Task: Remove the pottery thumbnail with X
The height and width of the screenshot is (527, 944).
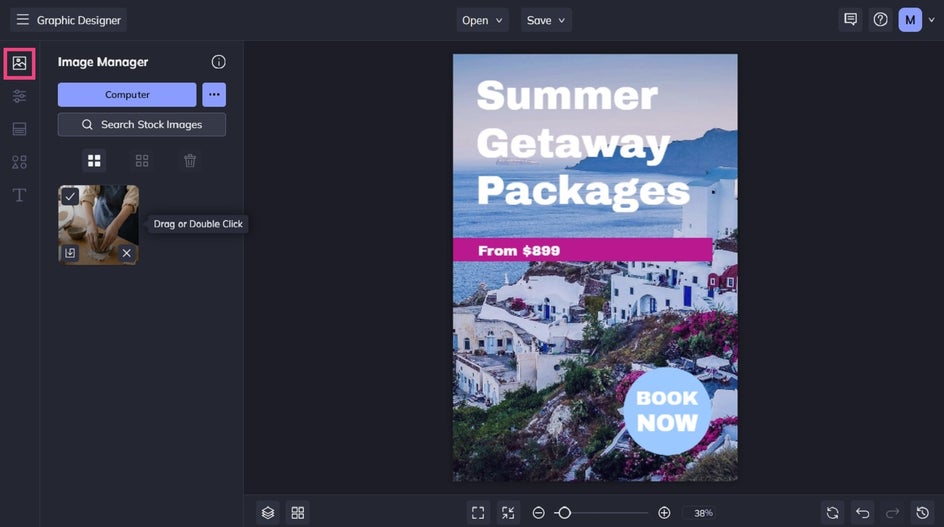Action: [x=126, y=253]
